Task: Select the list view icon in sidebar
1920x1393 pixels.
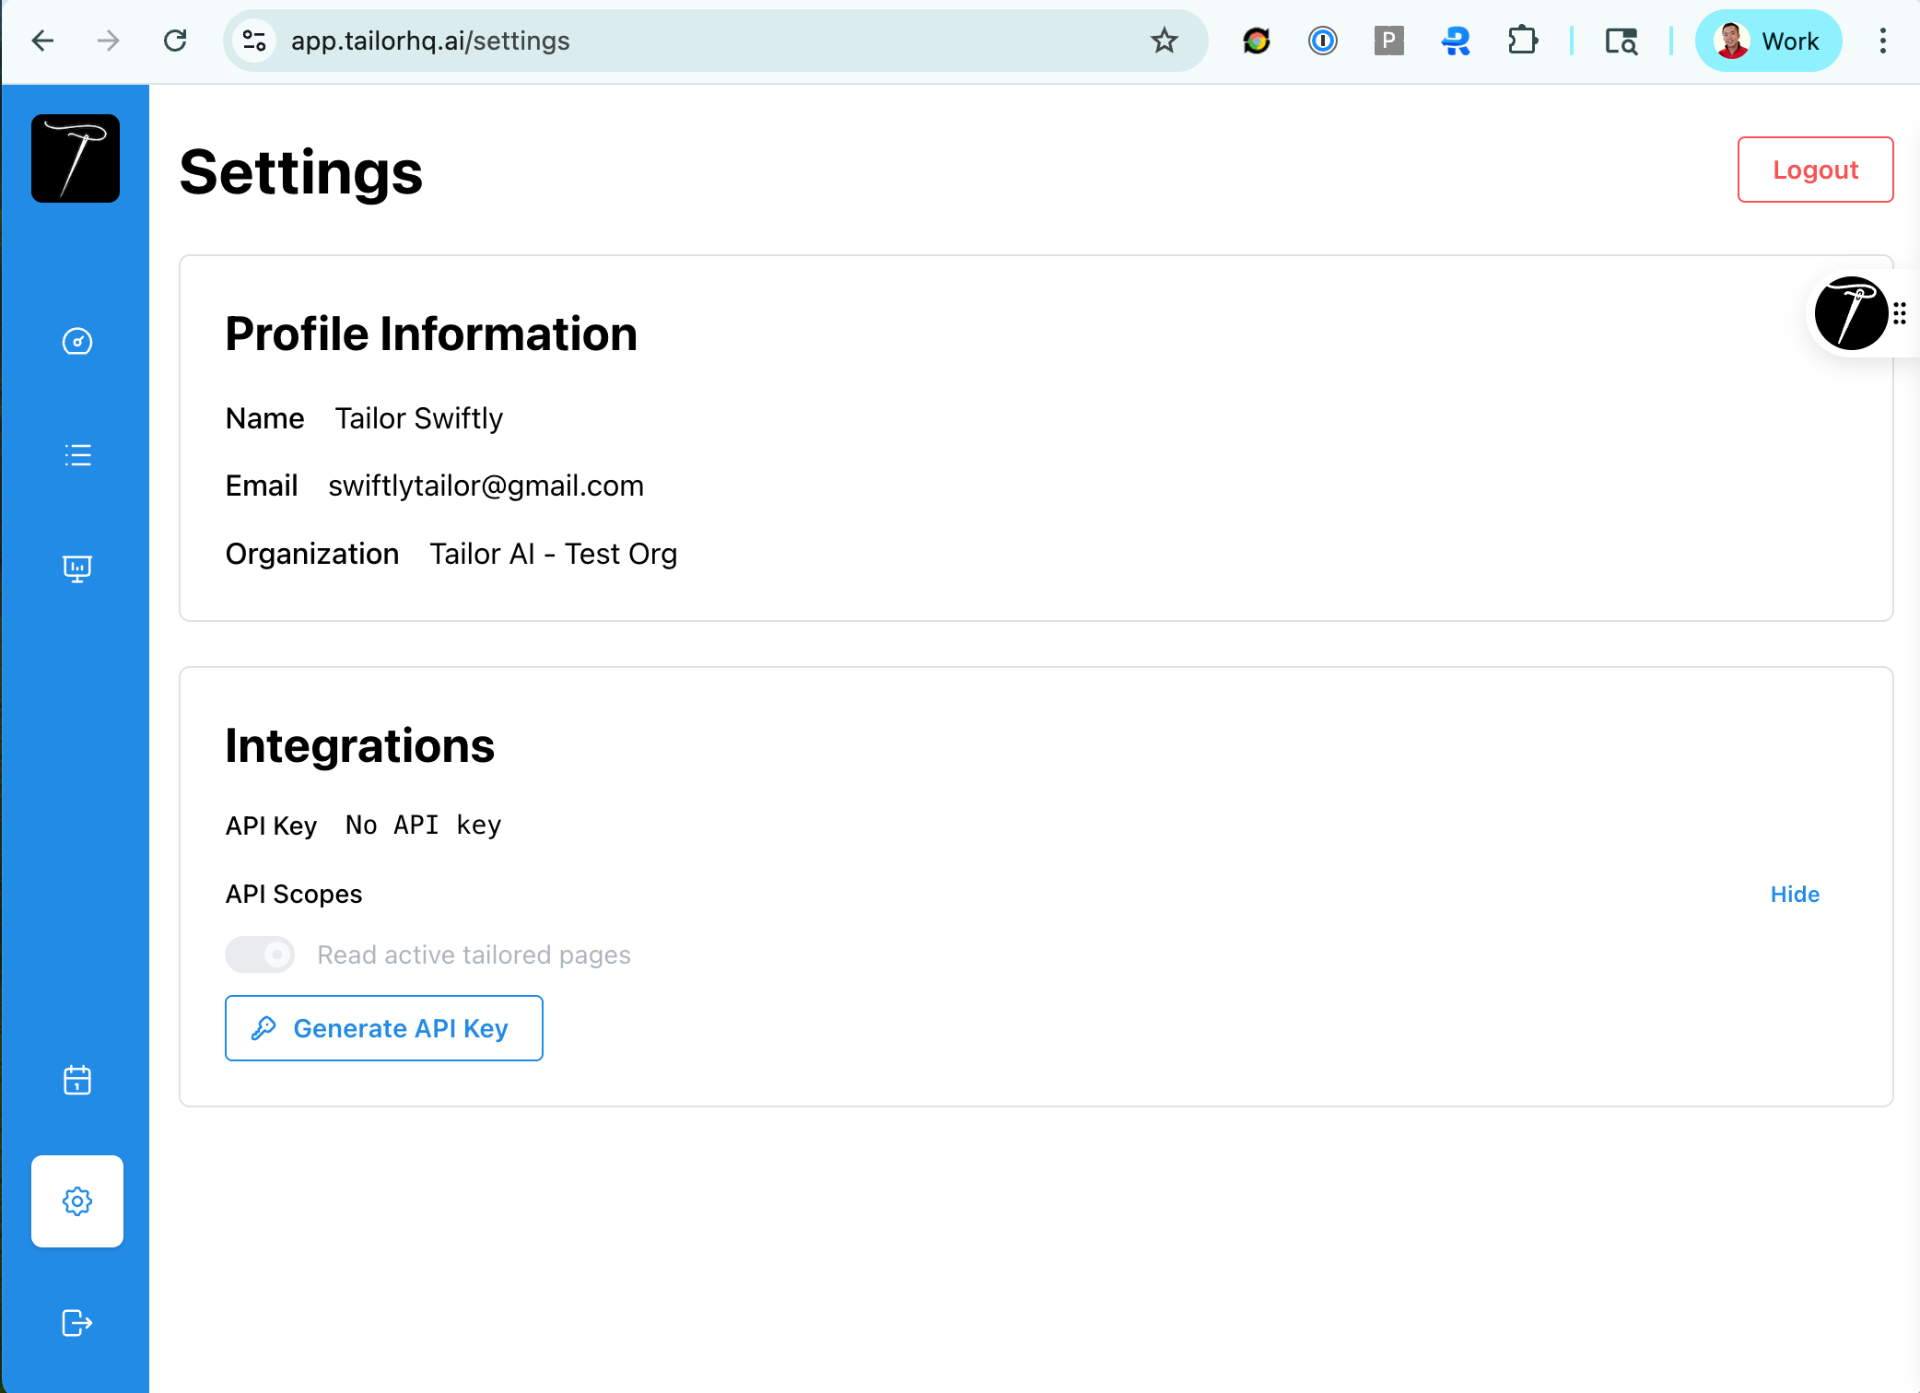Action: [77, 455]
